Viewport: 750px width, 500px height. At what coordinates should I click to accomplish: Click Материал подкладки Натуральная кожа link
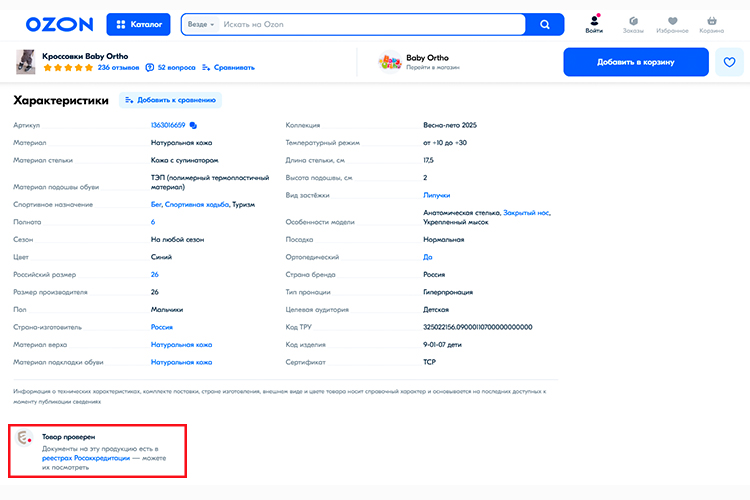[x=181, y=362]
